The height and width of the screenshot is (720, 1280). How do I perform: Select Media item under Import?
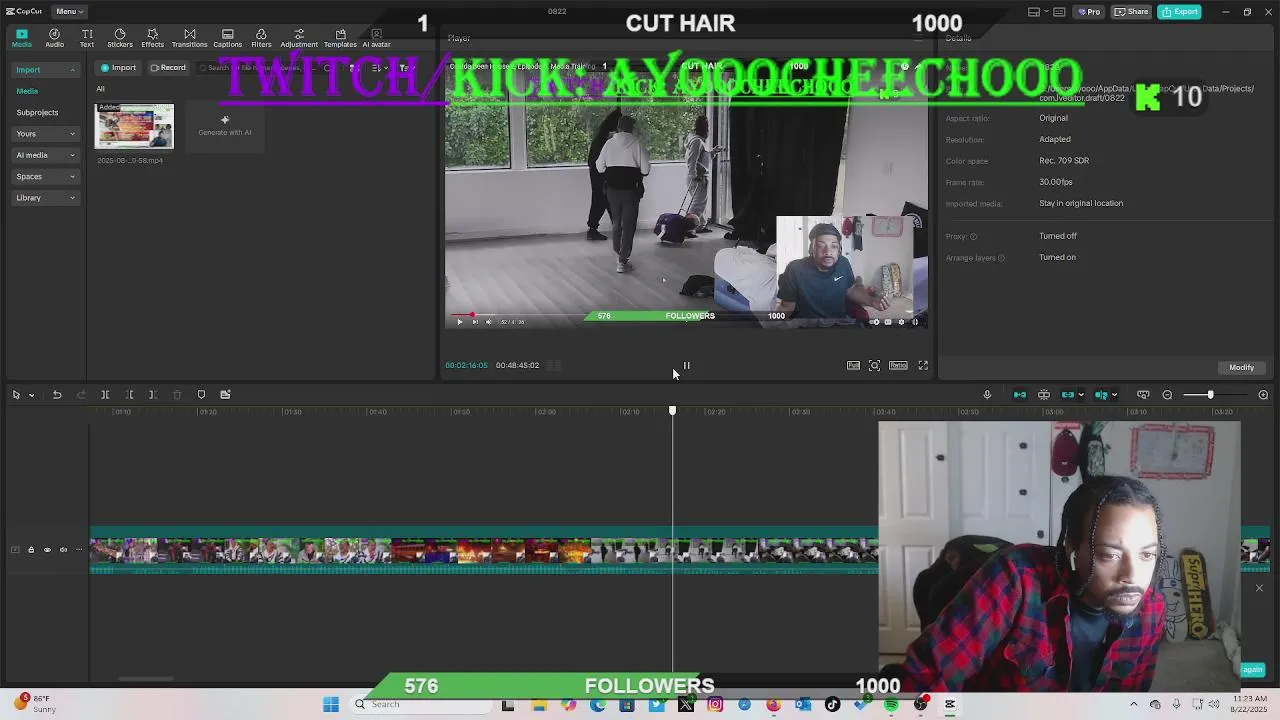point(27,91)
